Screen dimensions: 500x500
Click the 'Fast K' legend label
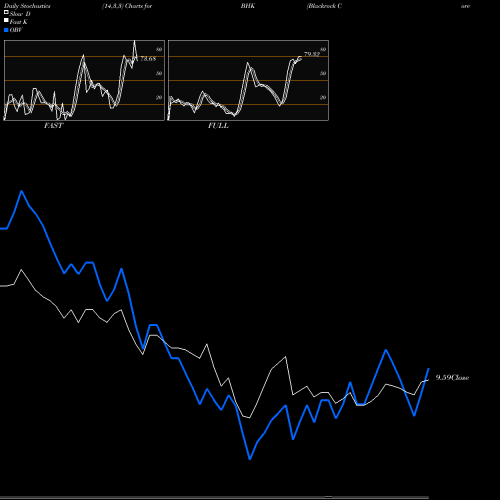click(x=19, y=22)
